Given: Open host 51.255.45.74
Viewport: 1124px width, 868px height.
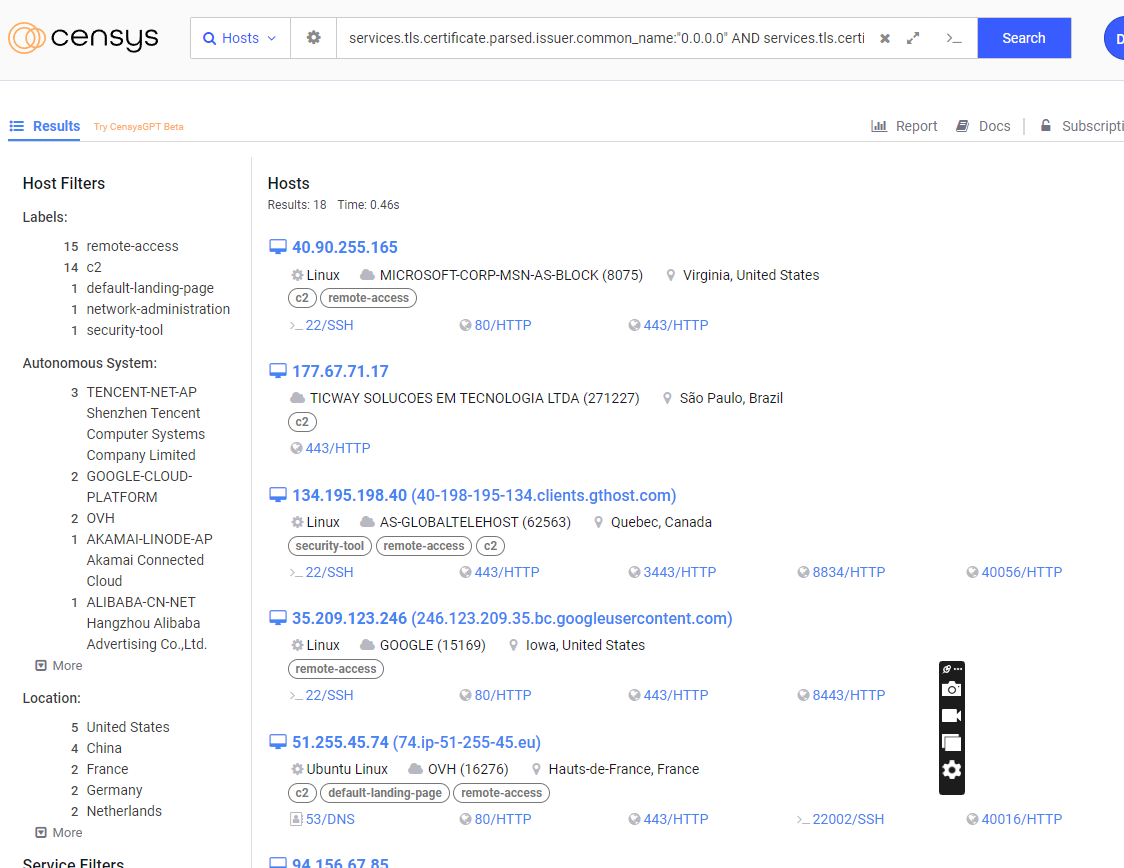Looking at the screenshot, I should pos(416,743).
